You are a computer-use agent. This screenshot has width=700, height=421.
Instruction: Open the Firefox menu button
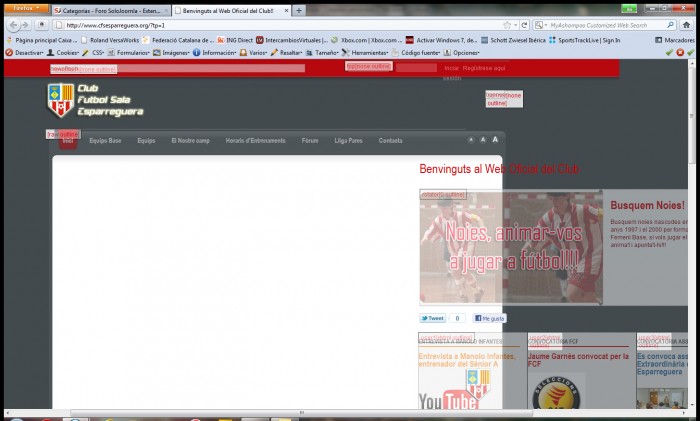tap(22, 8)
